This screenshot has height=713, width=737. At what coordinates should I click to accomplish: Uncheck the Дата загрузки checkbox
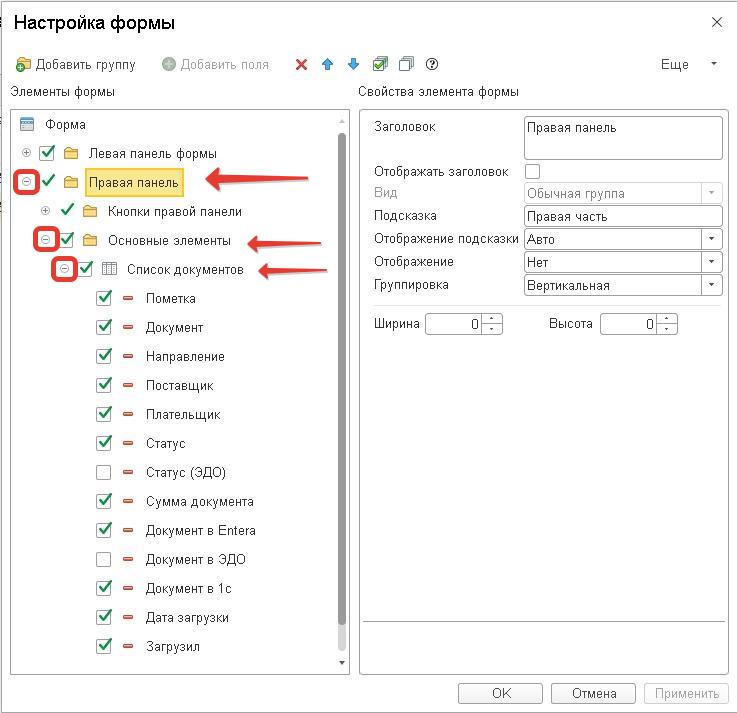(104, 617)
